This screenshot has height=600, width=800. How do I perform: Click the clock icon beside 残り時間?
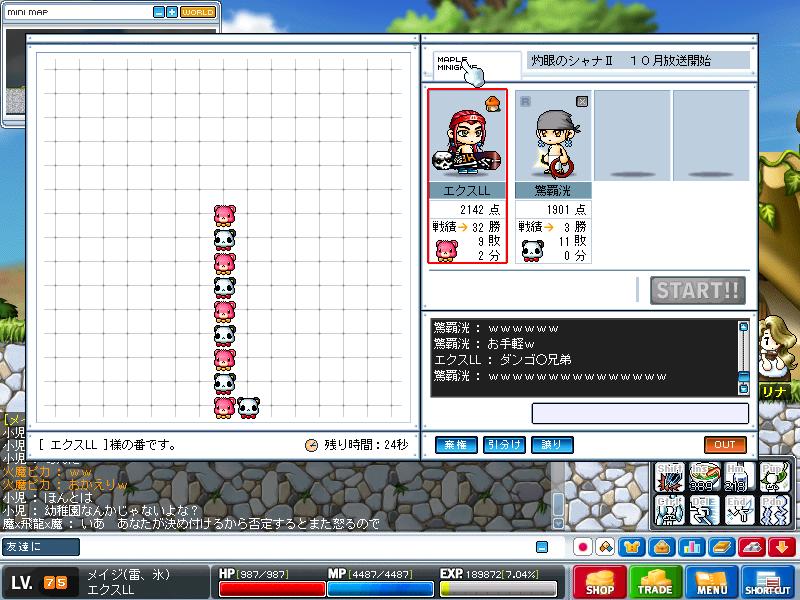point(311,445)
